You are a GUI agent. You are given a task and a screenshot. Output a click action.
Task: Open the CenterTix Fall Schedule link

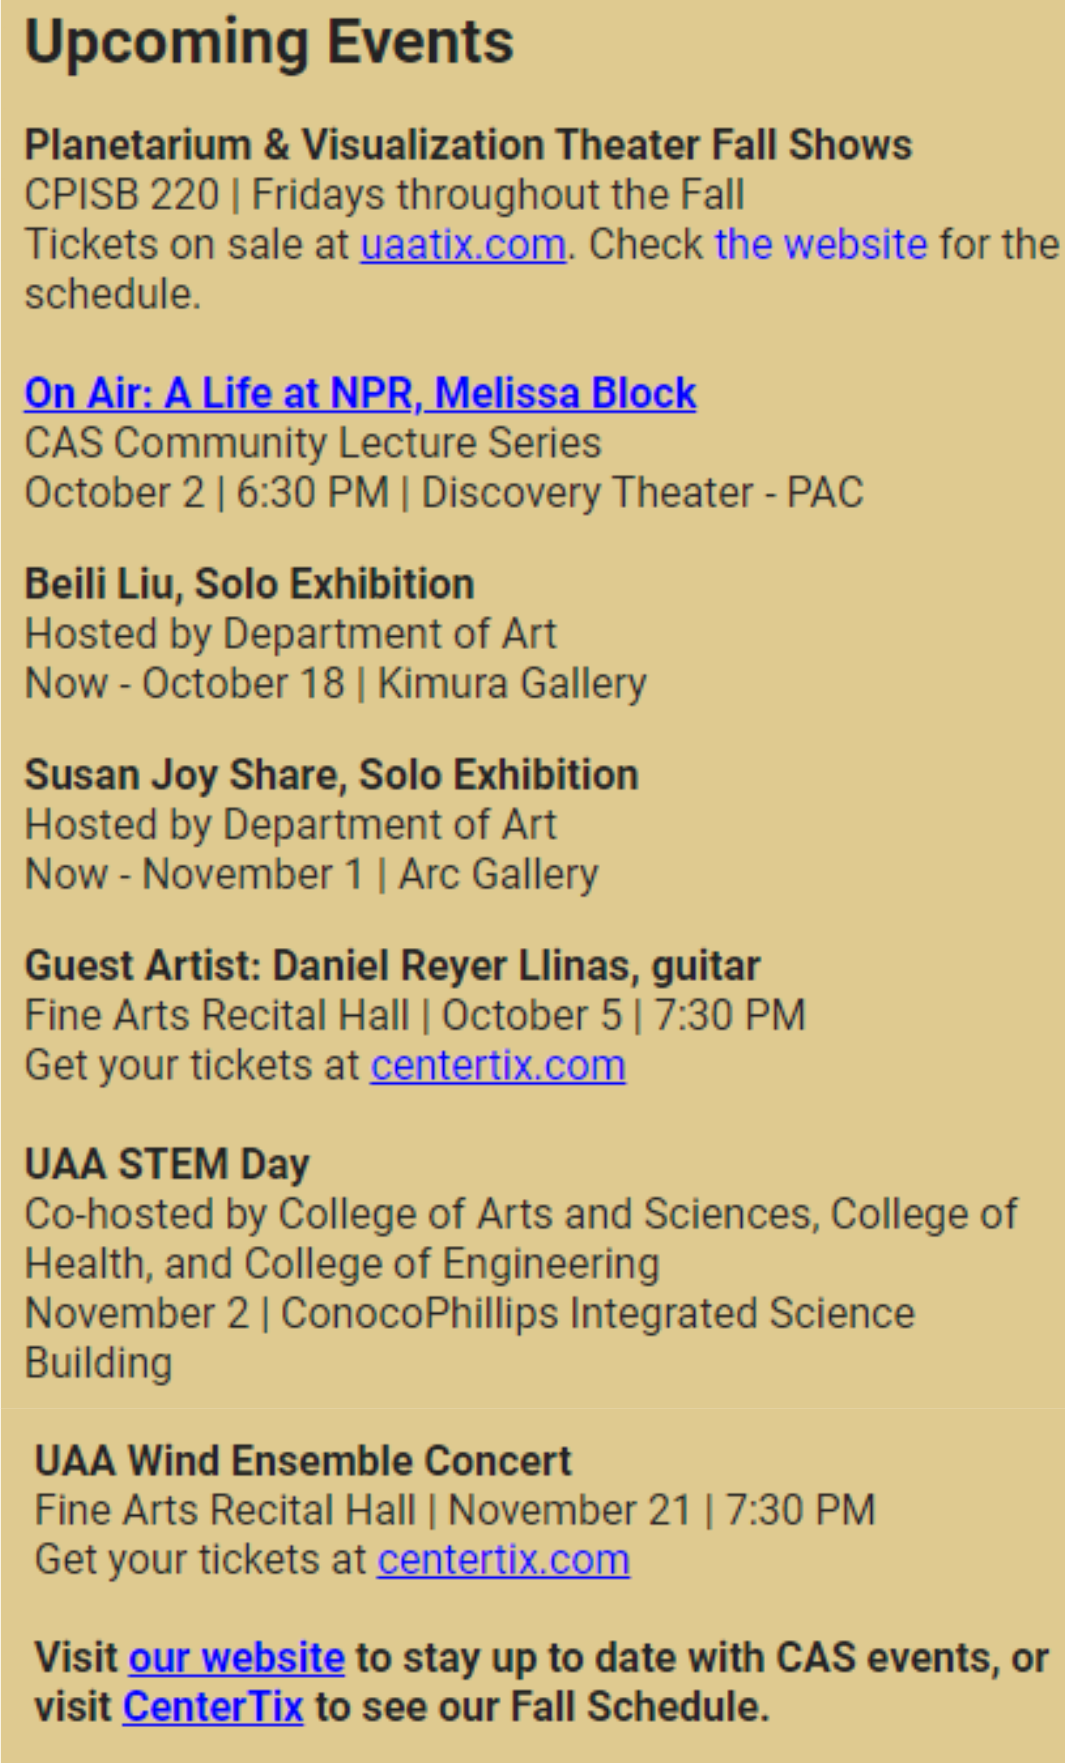pyautogui.click(x=213, y=1707)
